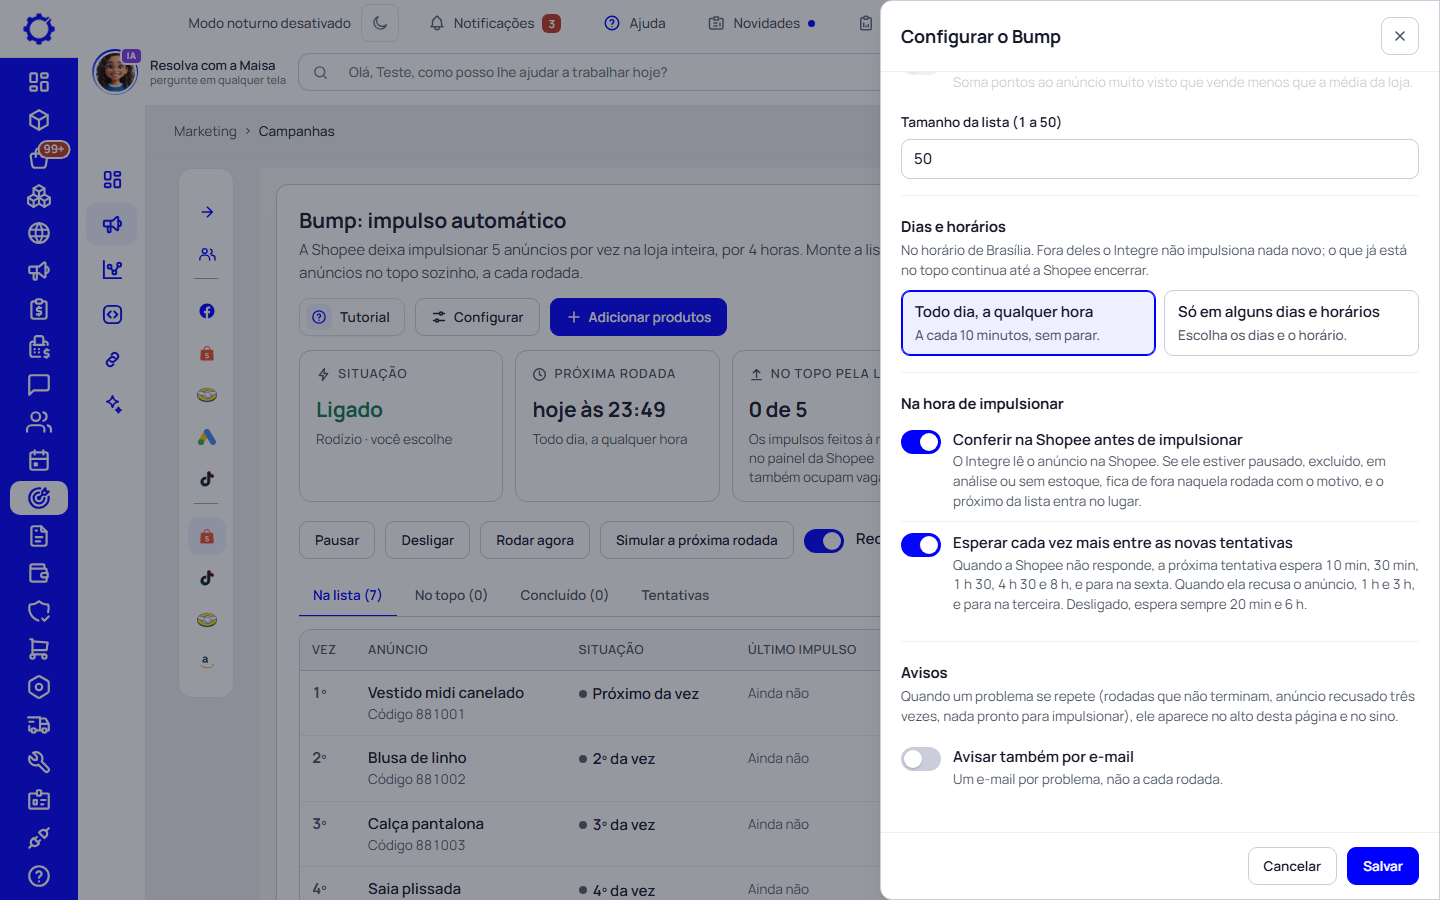Open Notificações in the top bar
Viewport: 1440px width, 900px height.
494,23
